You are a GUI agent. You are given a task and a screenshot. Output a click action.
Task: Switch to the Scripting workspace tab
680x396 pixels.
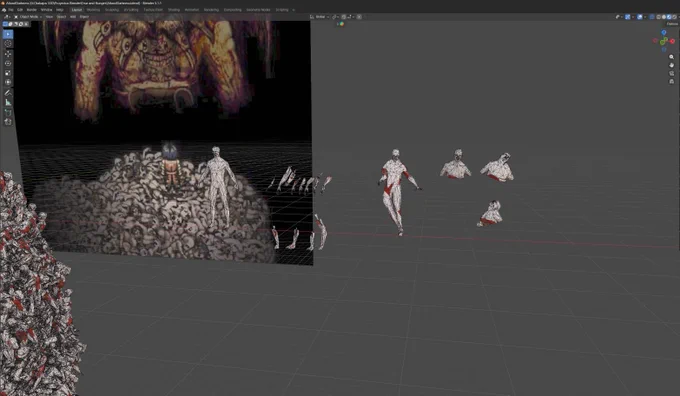tap(282, 10)
